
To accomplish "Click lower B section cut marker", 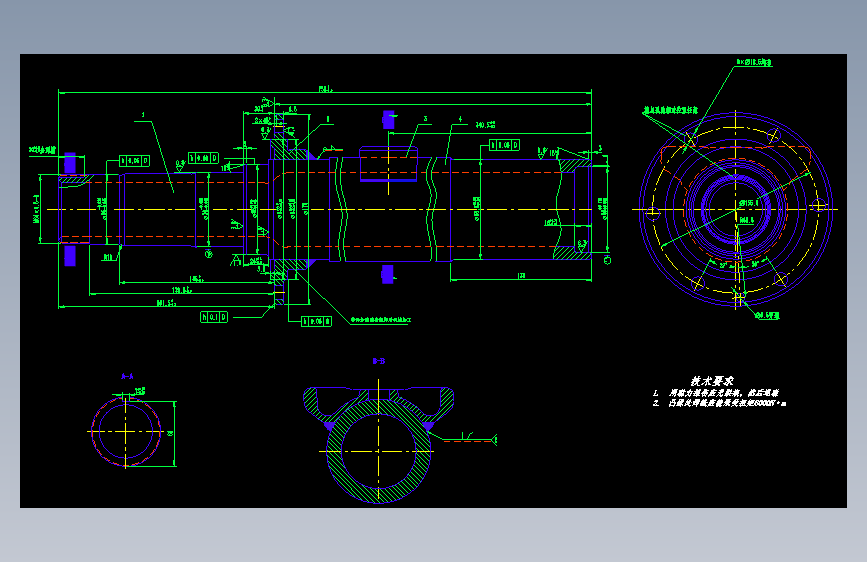I will (388, 274).
